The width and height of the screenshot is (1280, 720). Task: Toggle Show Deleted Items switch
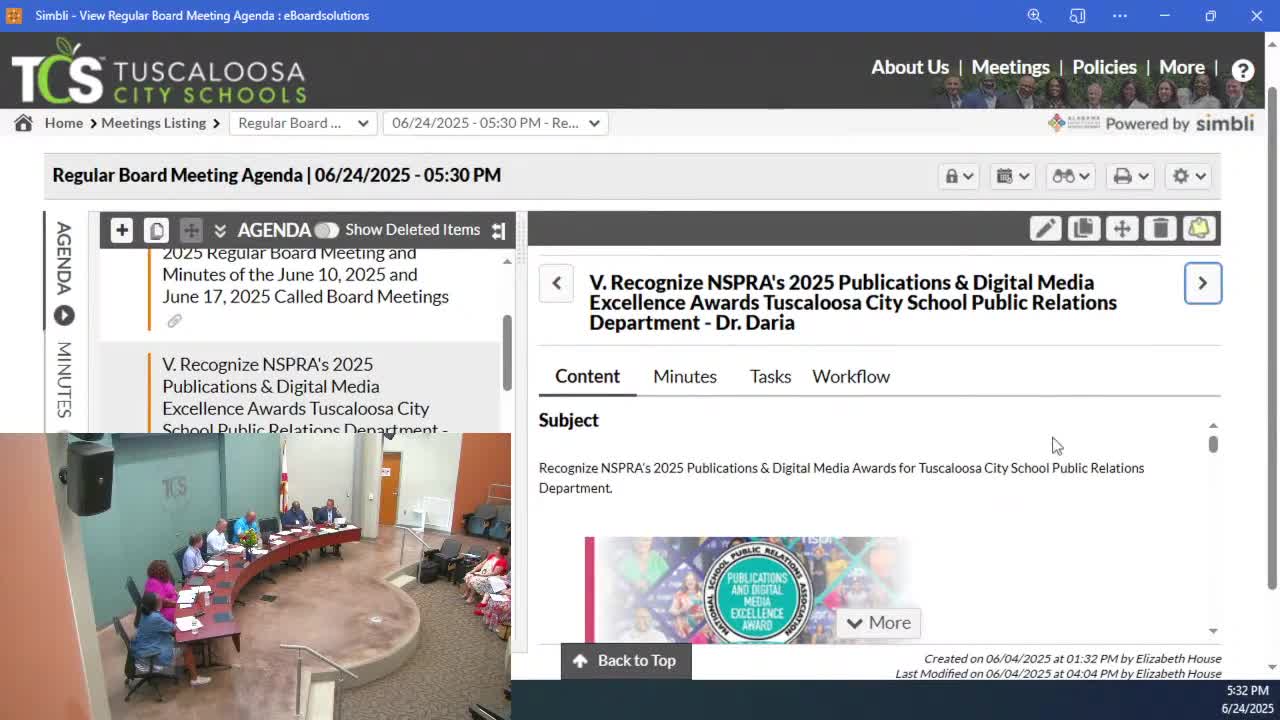(326, 230)
